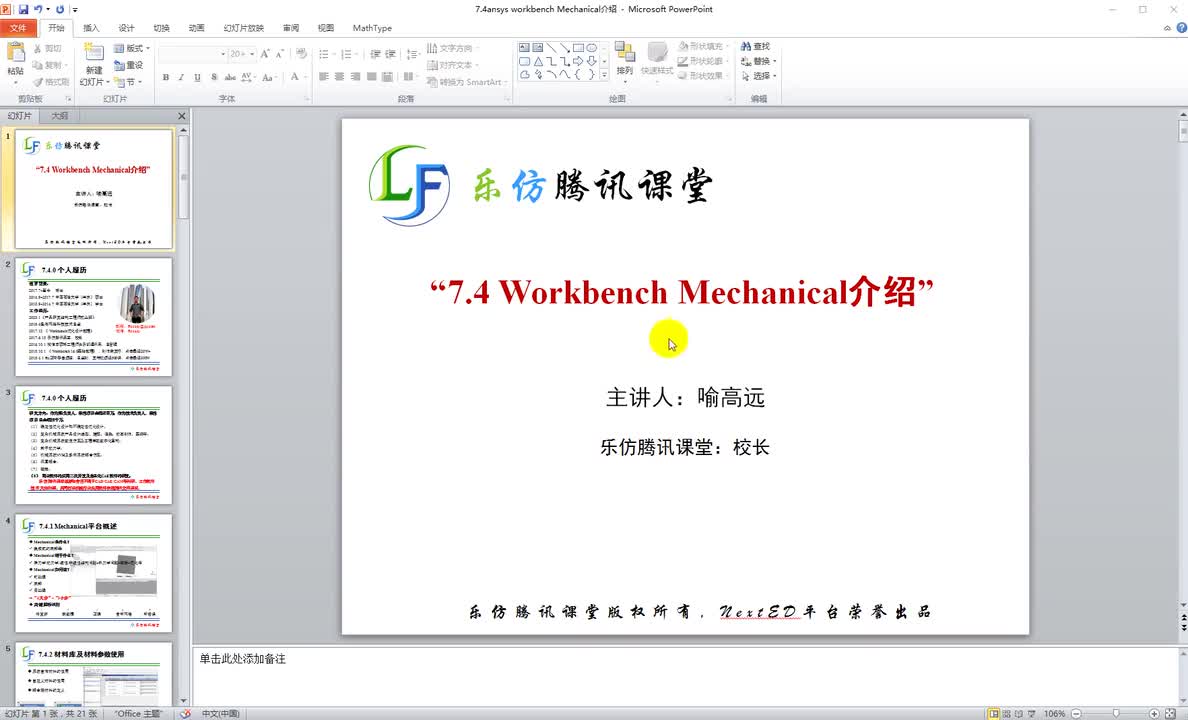The width and height of the screenshot is (1188, 720).
Task: Open the Layout (版式) dropdown
Action: pyautogui.click(x=131, y=48)
